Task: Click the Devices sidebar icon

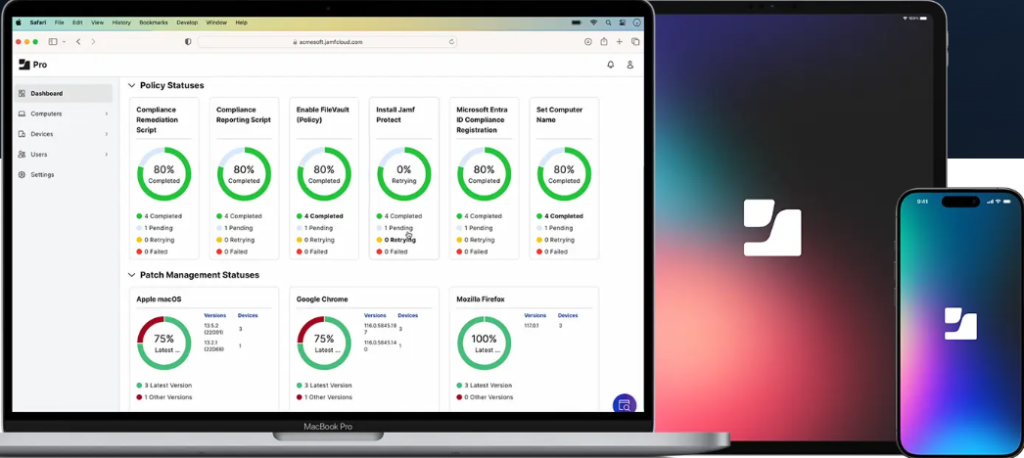Action: (22, 134)
